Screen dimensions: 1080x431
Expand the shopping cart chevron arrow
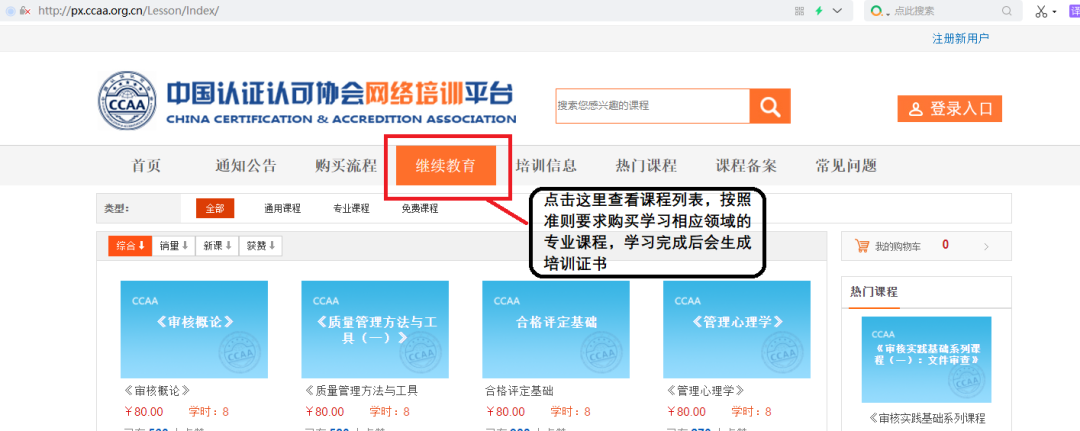tap(986, 246)
